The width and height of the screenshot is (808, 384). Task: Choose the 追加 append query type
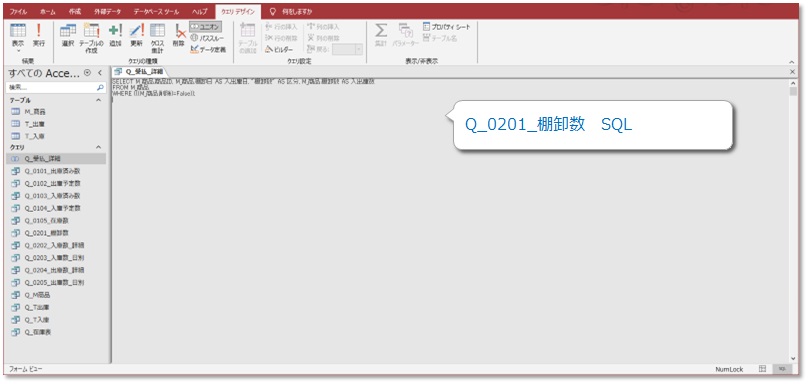[x=115, y=35]
